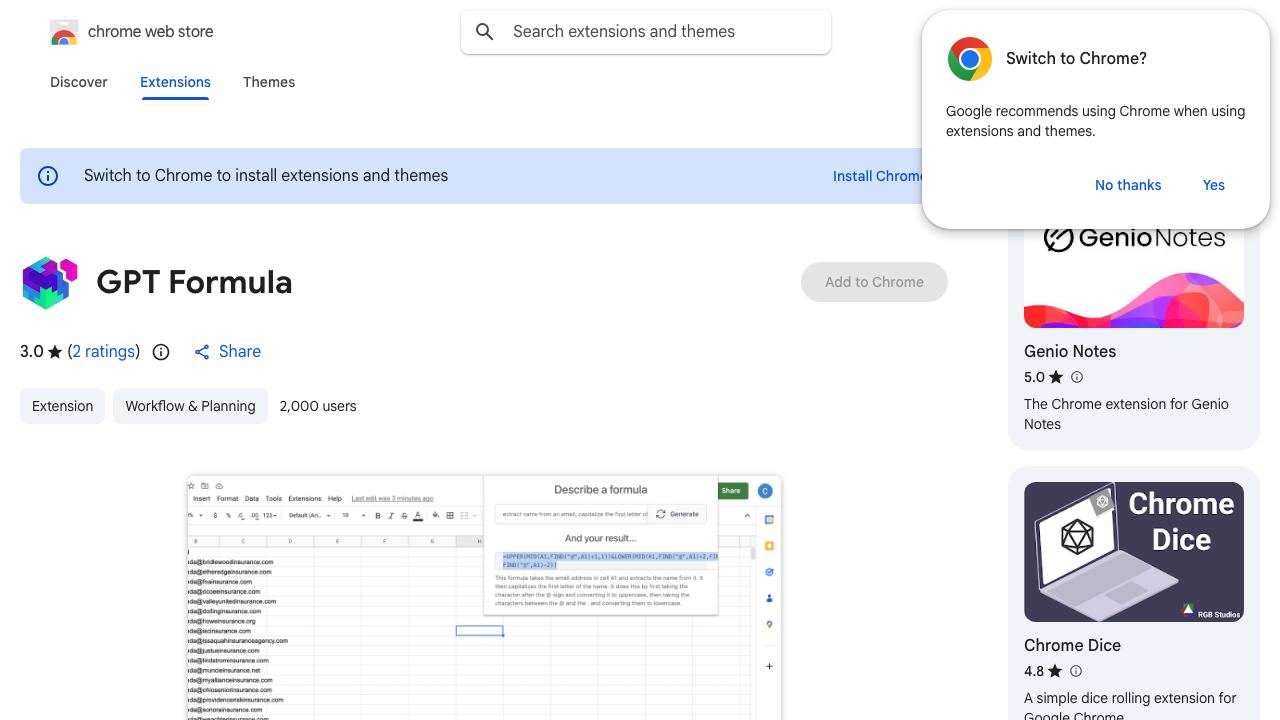Open the Discover tab
1280x720 pixels.
(79, 82)
